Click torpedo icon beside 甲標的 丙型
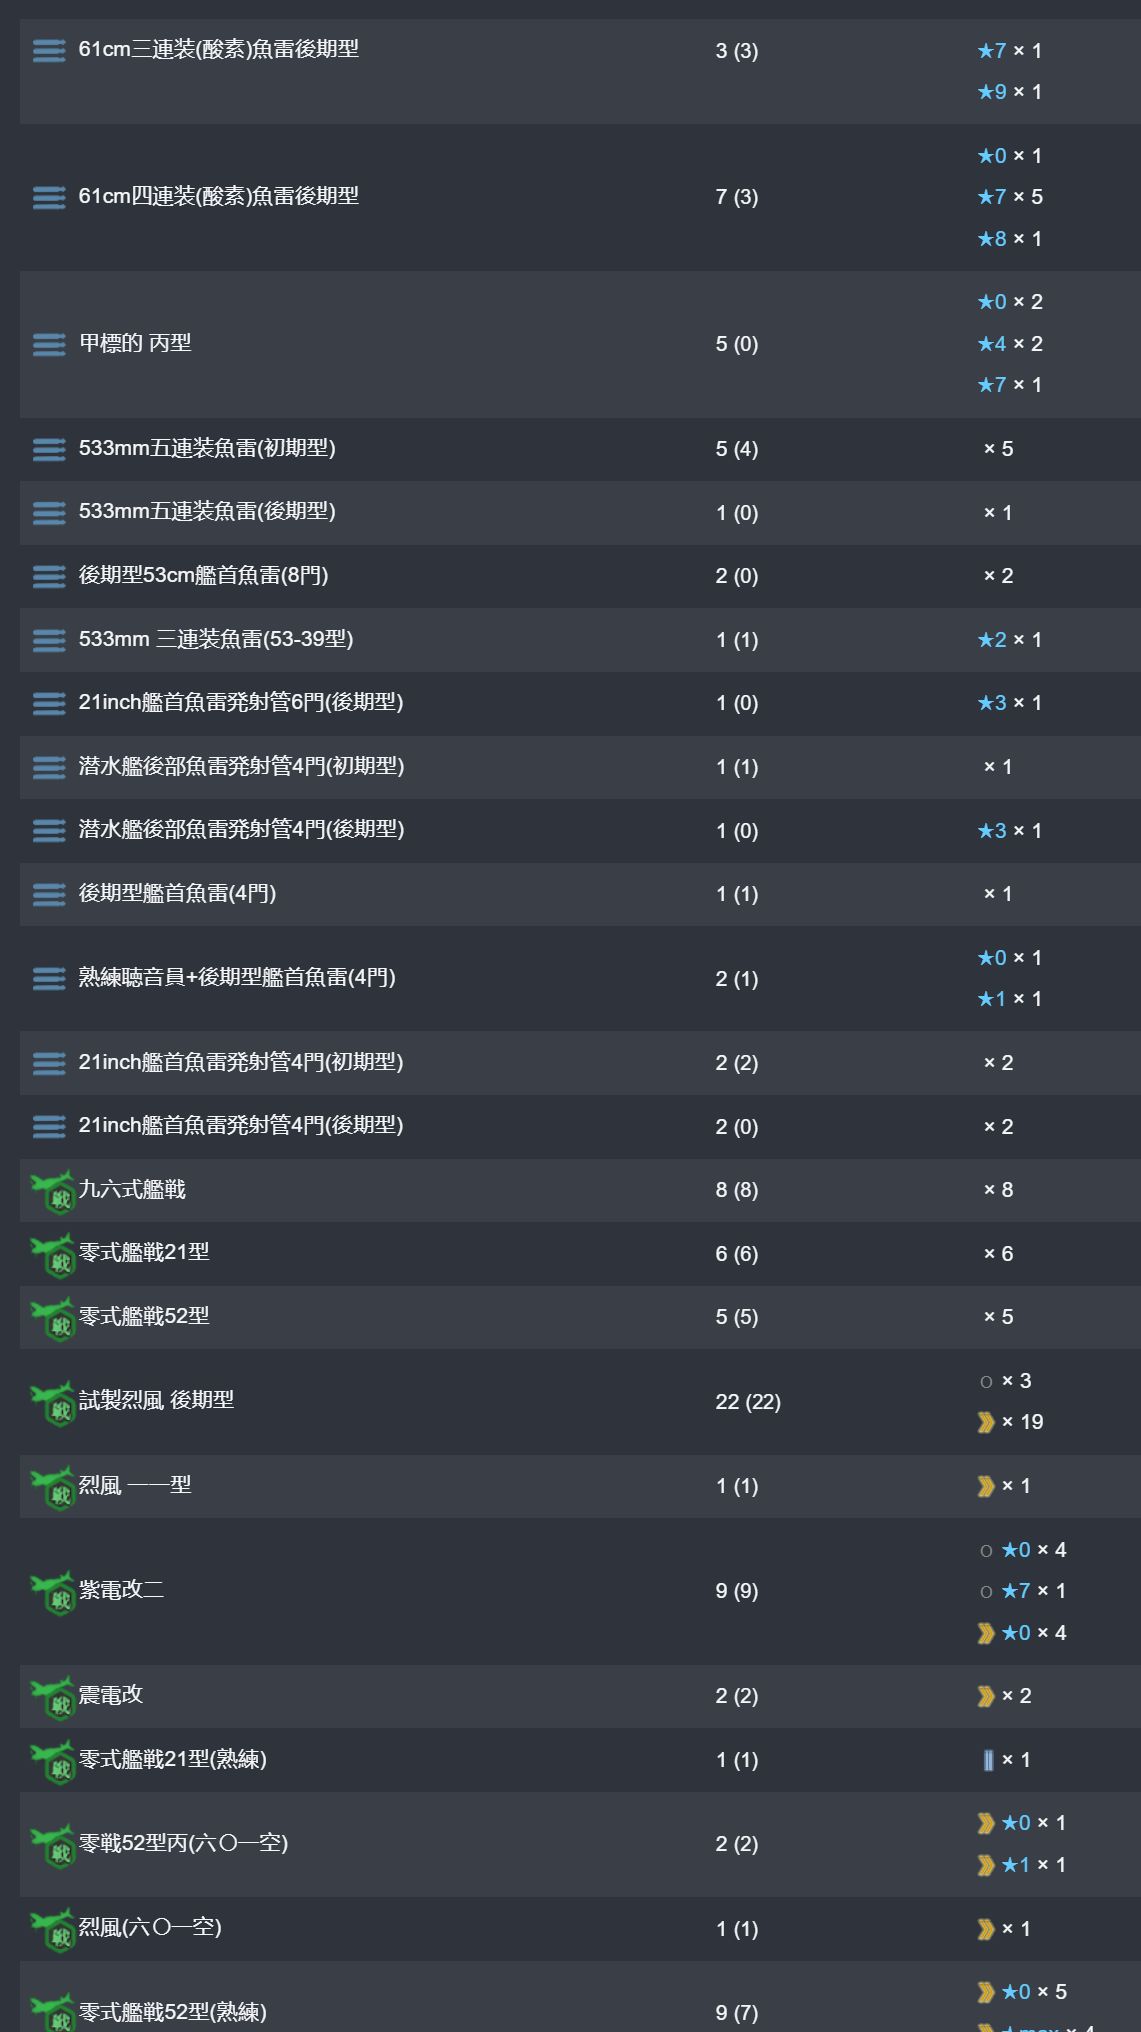 49,344
